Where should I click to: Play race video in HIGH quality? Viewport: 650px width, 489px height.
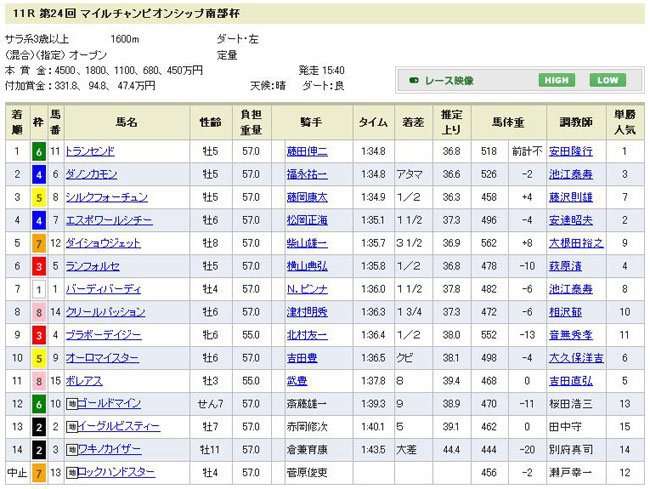pyautogui.click(x=557, y=81)
